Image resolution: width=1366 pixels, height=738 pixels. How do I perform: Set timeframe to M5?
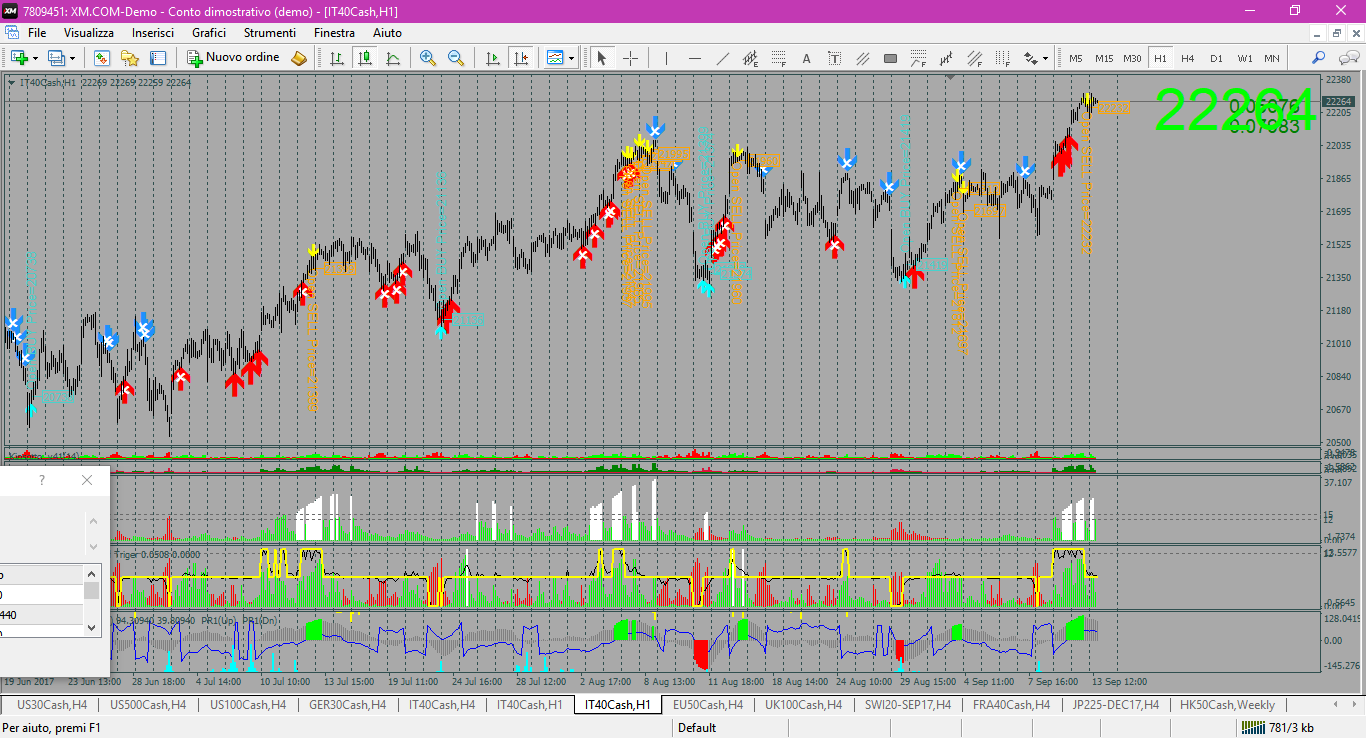click(x=1076, y=58)
